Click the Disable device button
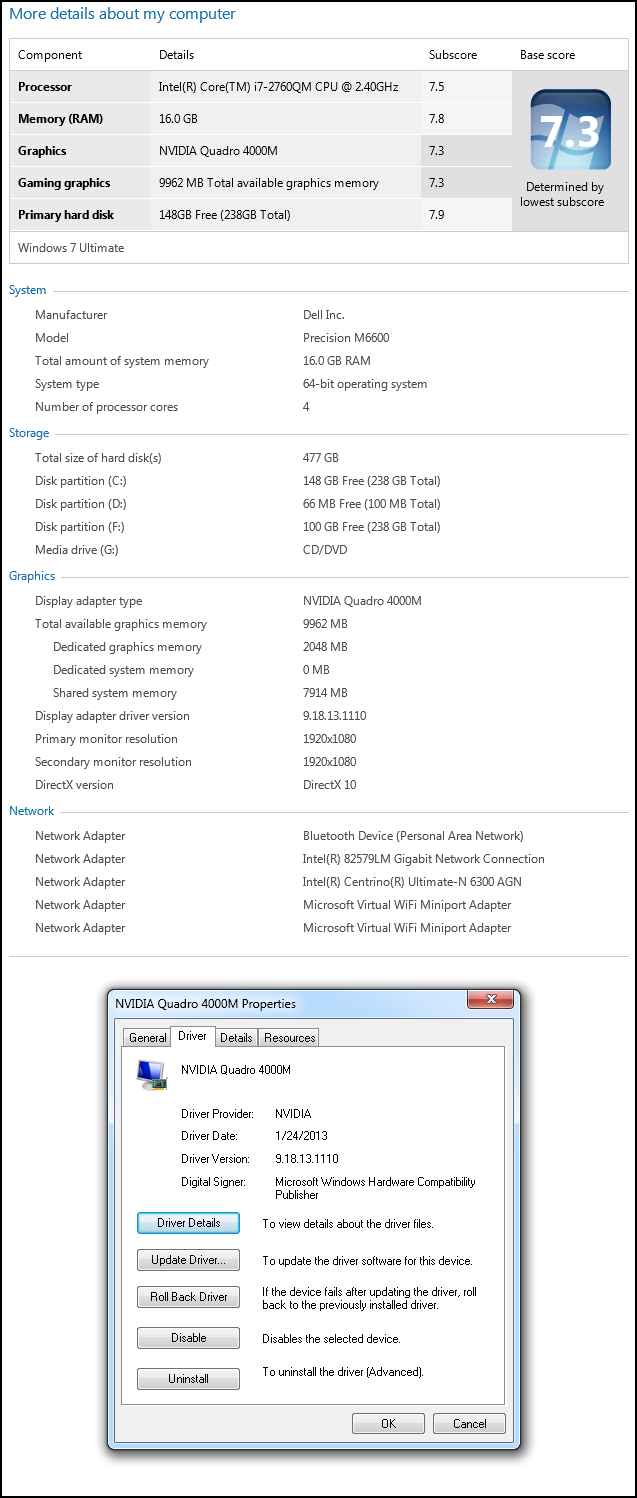 tap(188, 1338)
